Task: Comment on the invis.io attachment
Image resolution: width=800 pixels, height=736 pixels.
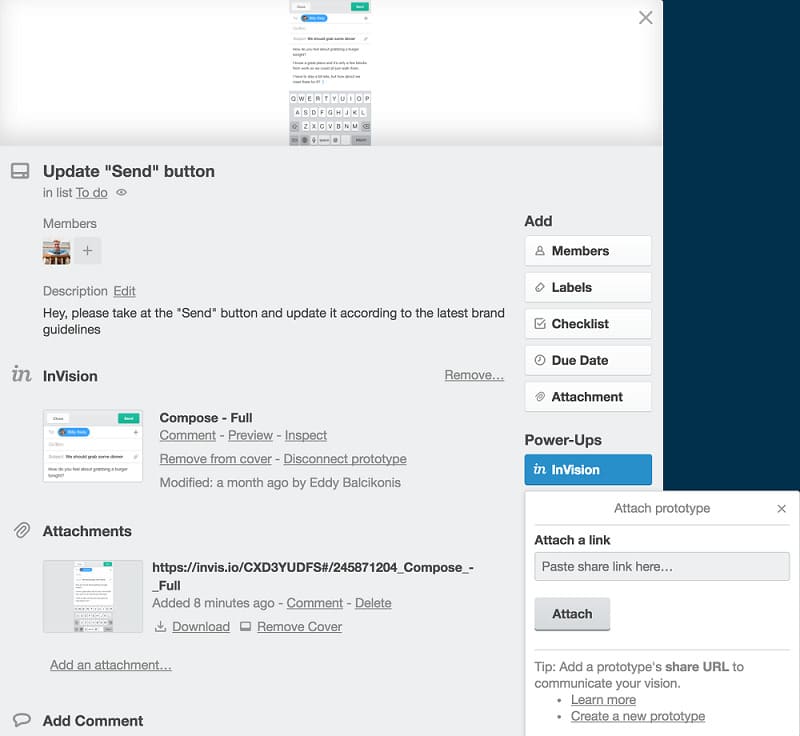Action: pyautogui.click(x=314, y=603)
